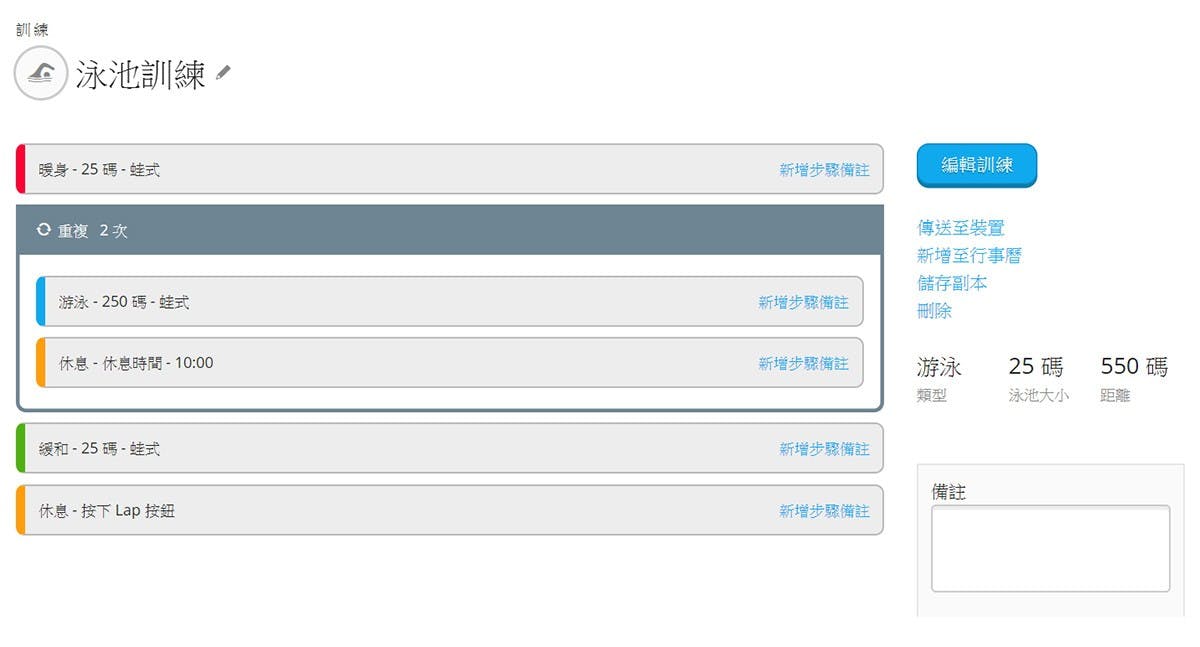The height and width of the screenshot is (647, 1200).
Task: Click 儲存副本 to save a copy
Action: point(952,283)
